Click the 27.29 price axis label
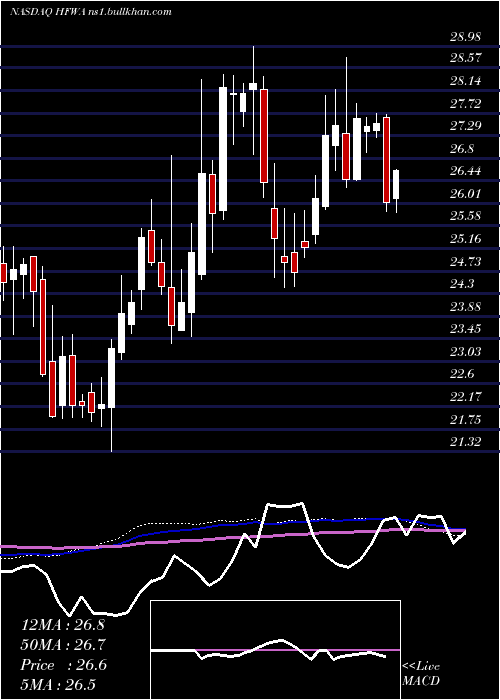This screenshot has height=700, width=500. coord(465,125)
